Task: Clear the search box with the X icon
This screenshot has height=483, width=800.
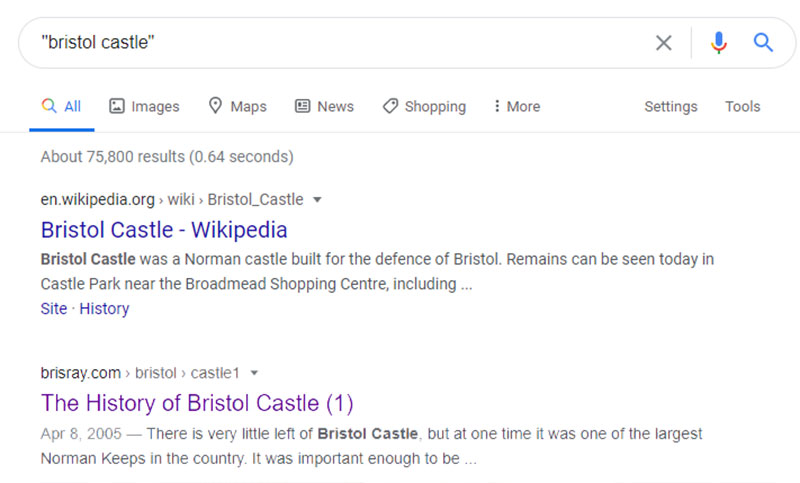Action: coord(663,43)
